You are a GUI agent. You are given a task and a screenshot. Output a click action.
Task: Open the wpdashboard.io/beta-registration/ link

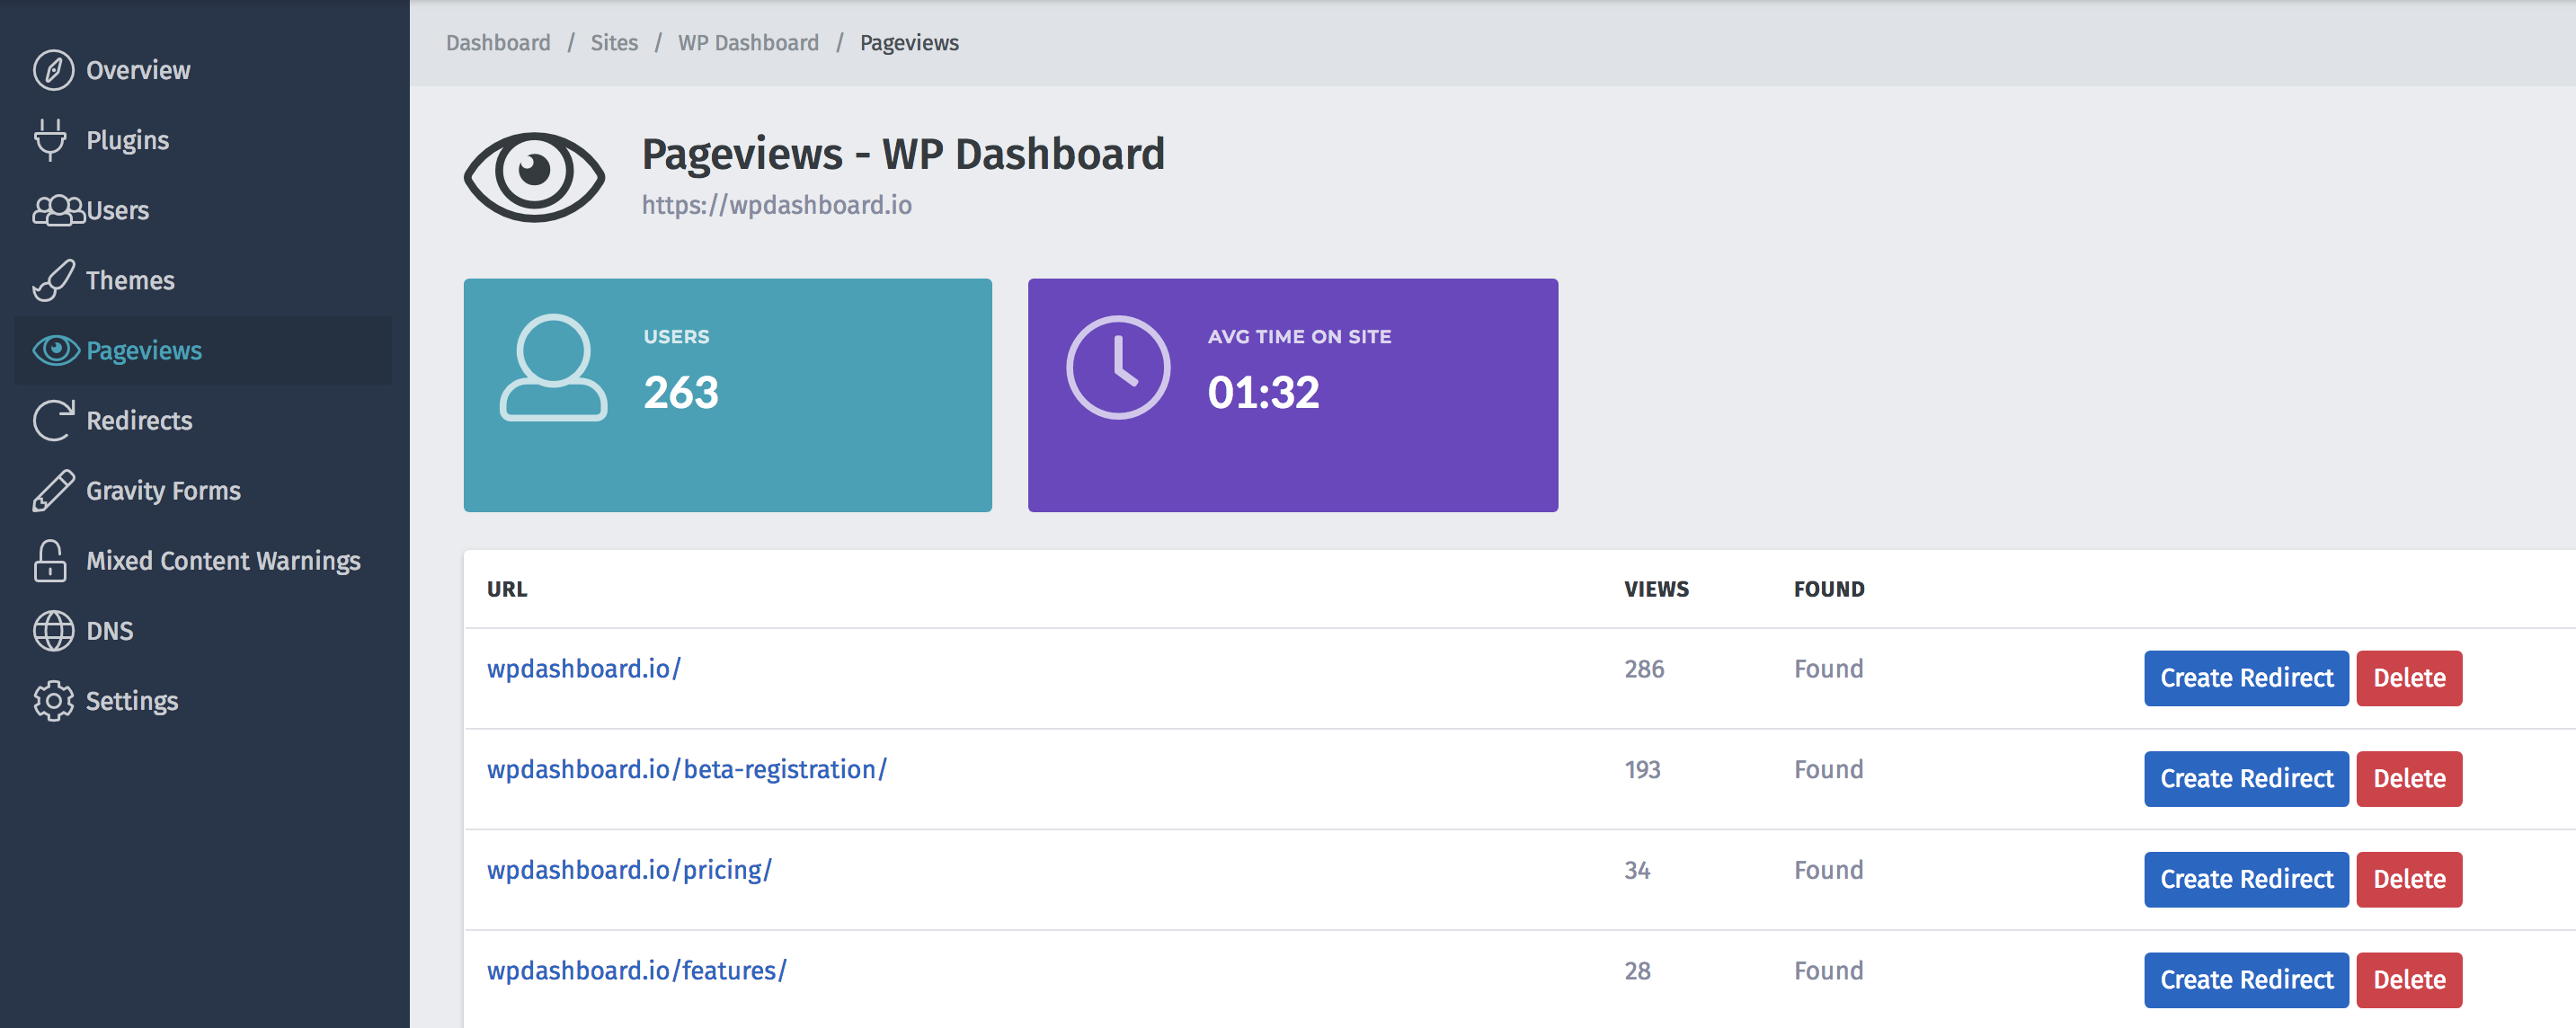[x=687, y=769]
